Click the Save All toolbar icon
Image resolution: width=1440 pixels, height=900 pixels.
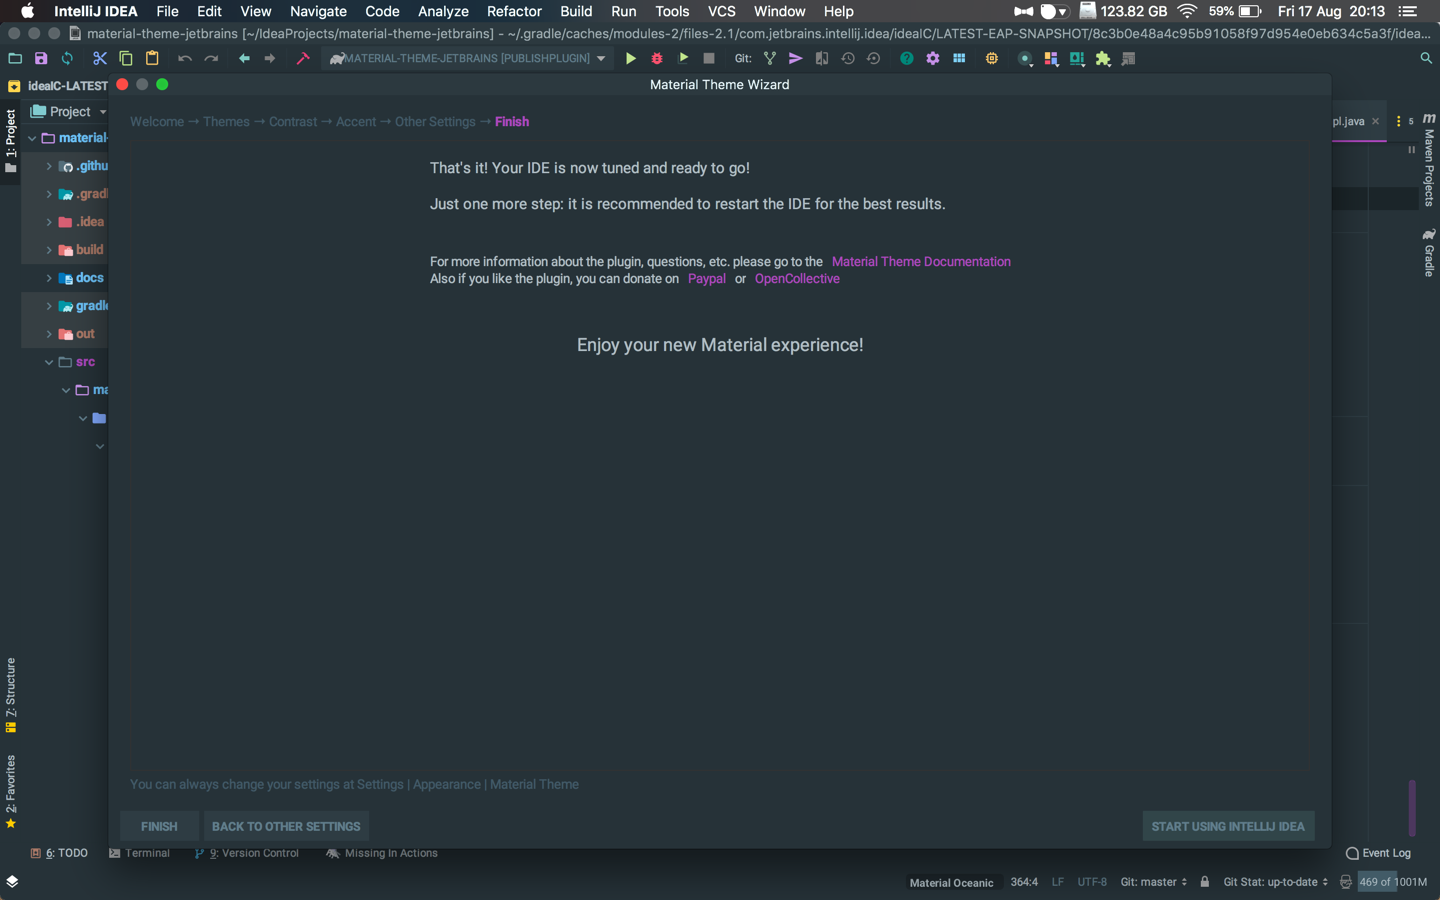click(x=41, y=59)
